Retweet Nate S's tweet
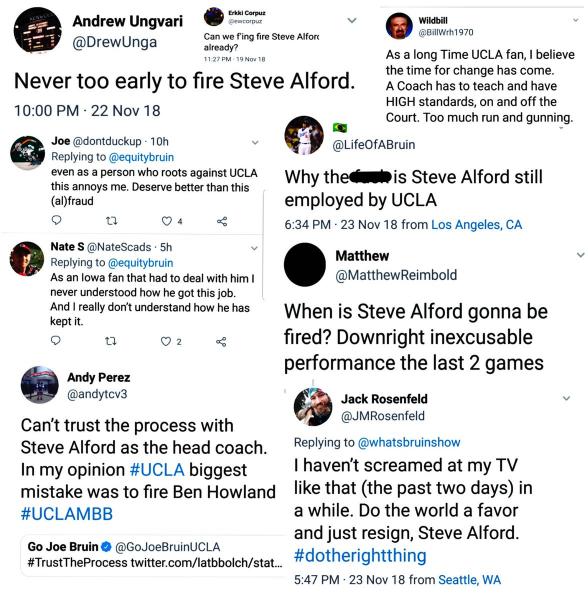Screen dimensions: 588x600 click(x=110, y=341)
